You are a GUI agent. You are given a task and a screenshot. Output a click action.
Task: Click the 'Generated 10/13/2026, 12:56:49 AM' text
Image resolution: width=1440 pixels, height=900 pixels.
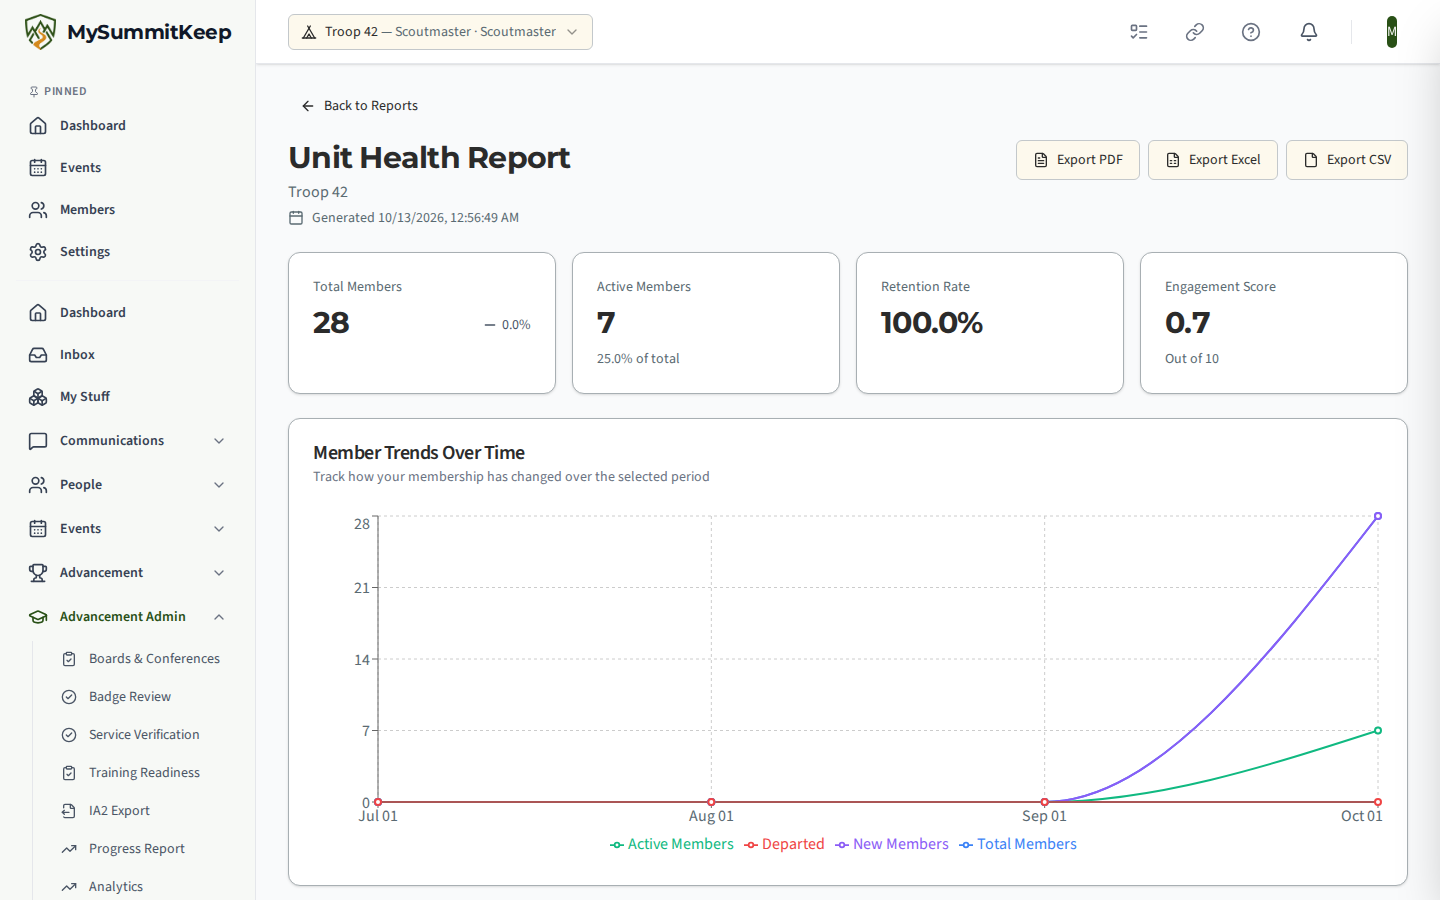(415, 217)
